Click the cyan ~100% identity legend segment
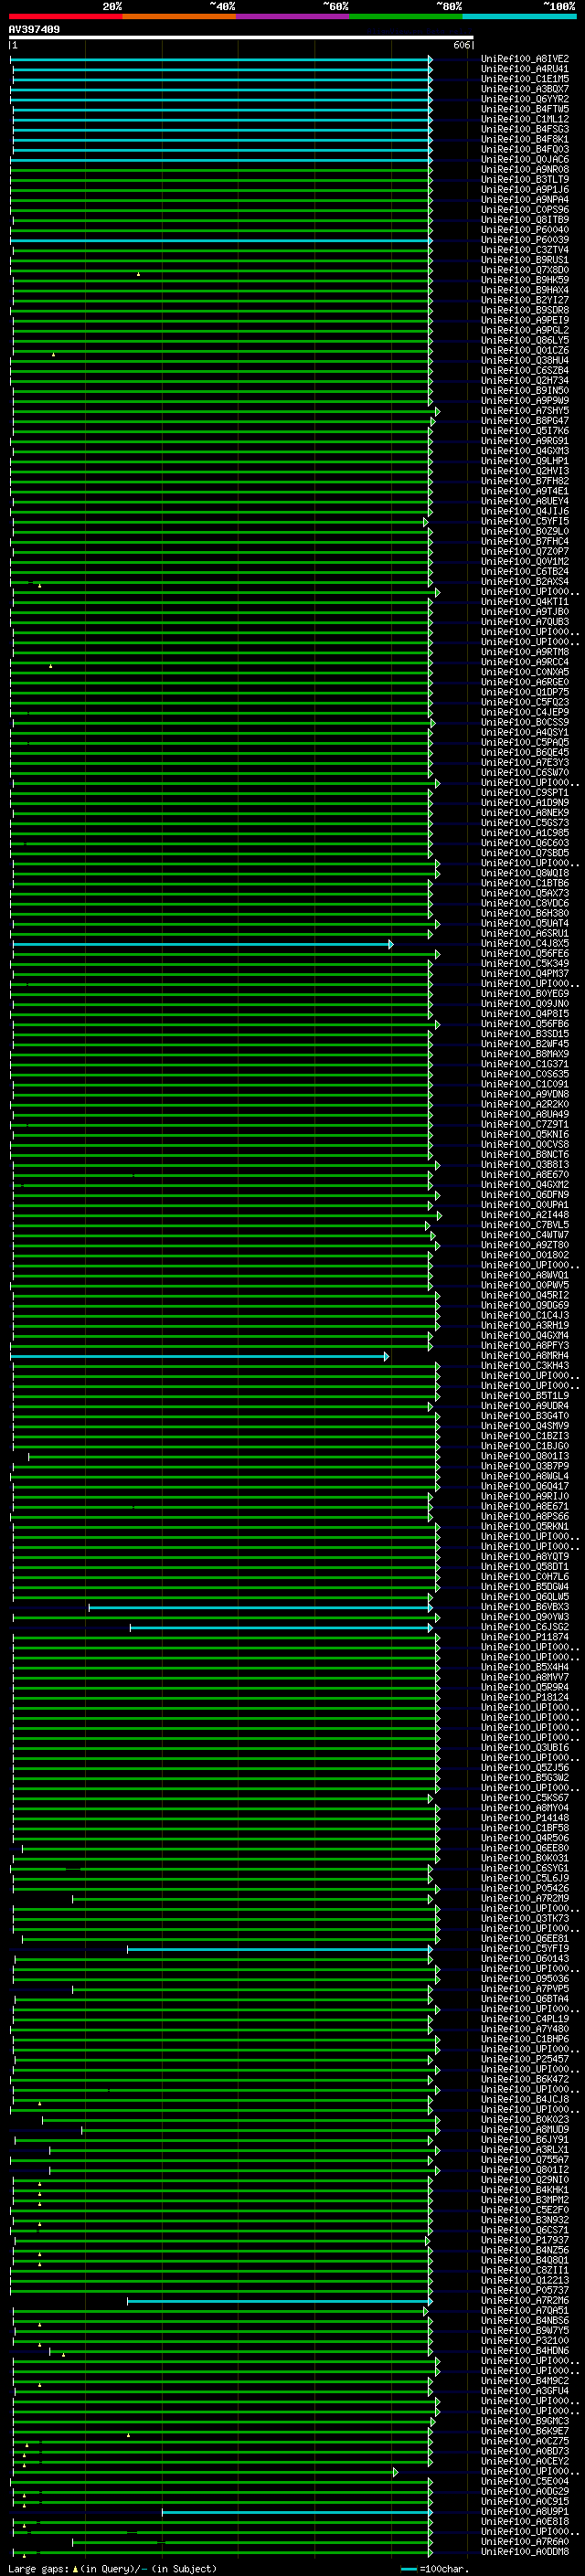585x2576 pixels. tap(519, 16)
